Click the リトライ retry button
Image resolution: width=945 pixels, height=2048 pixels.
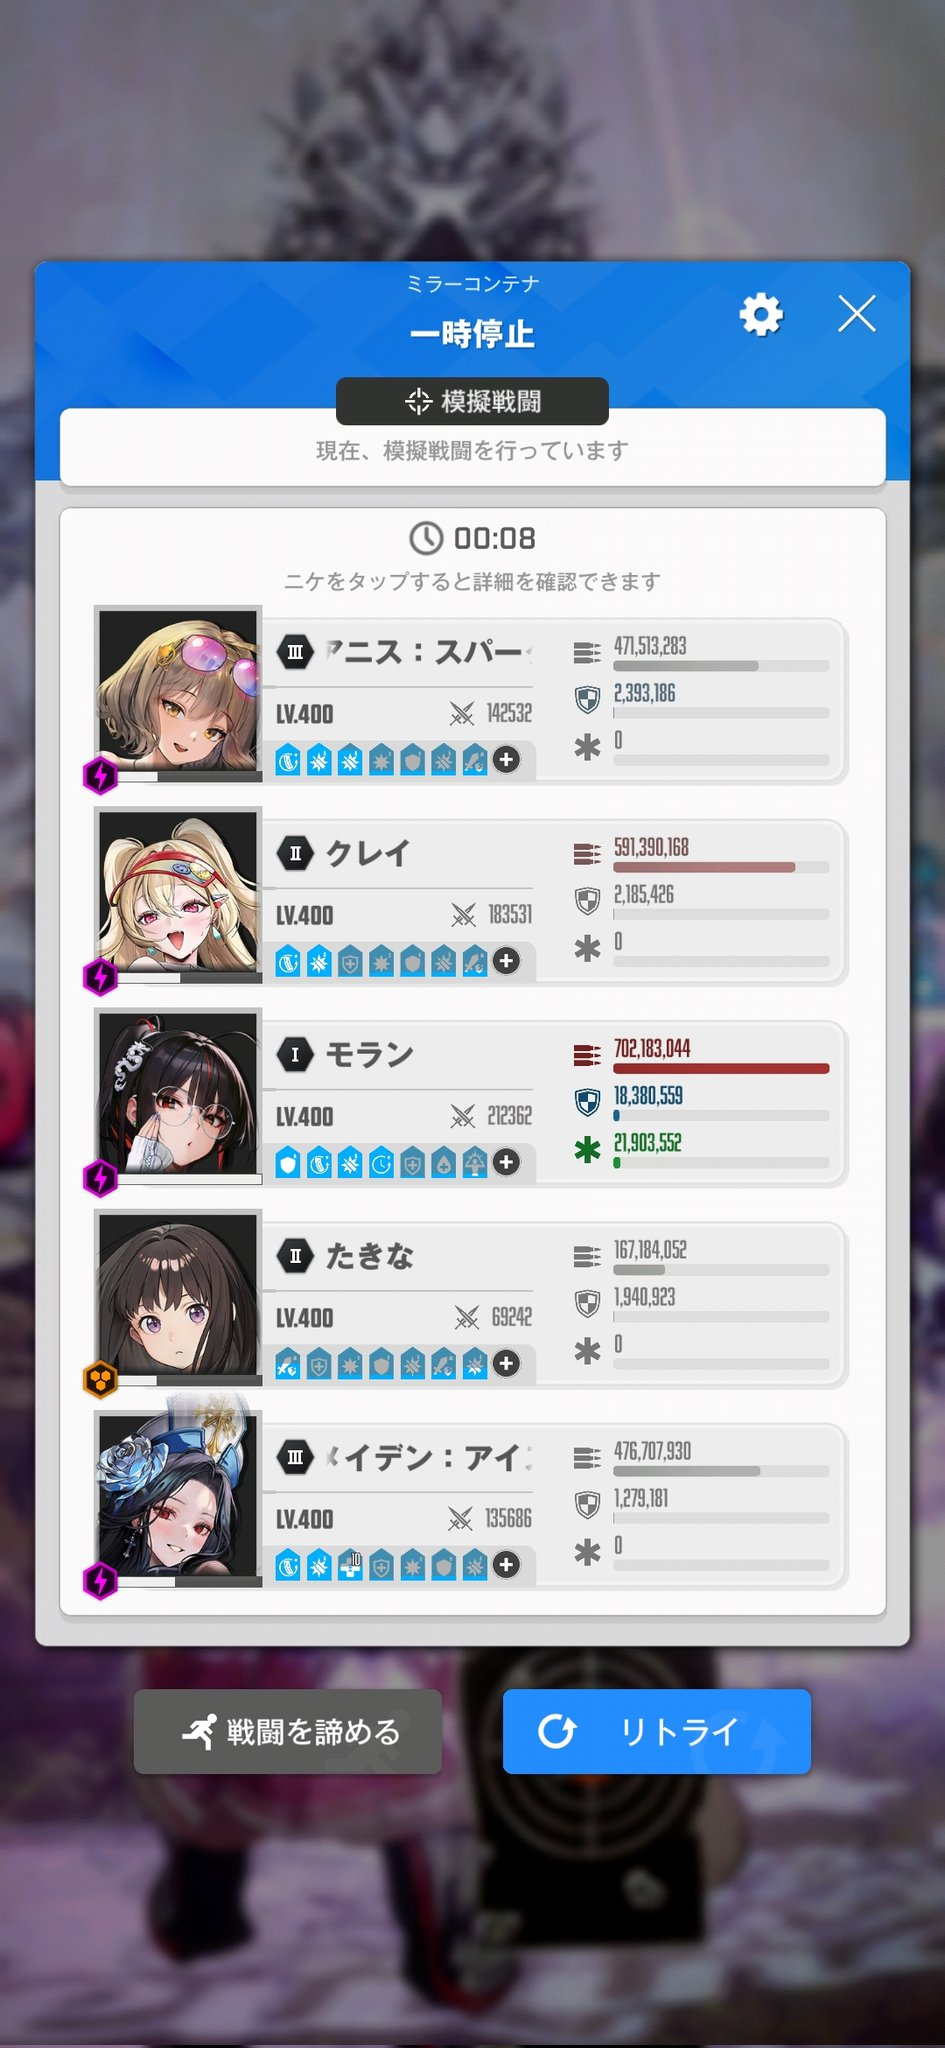[657, 1731]
